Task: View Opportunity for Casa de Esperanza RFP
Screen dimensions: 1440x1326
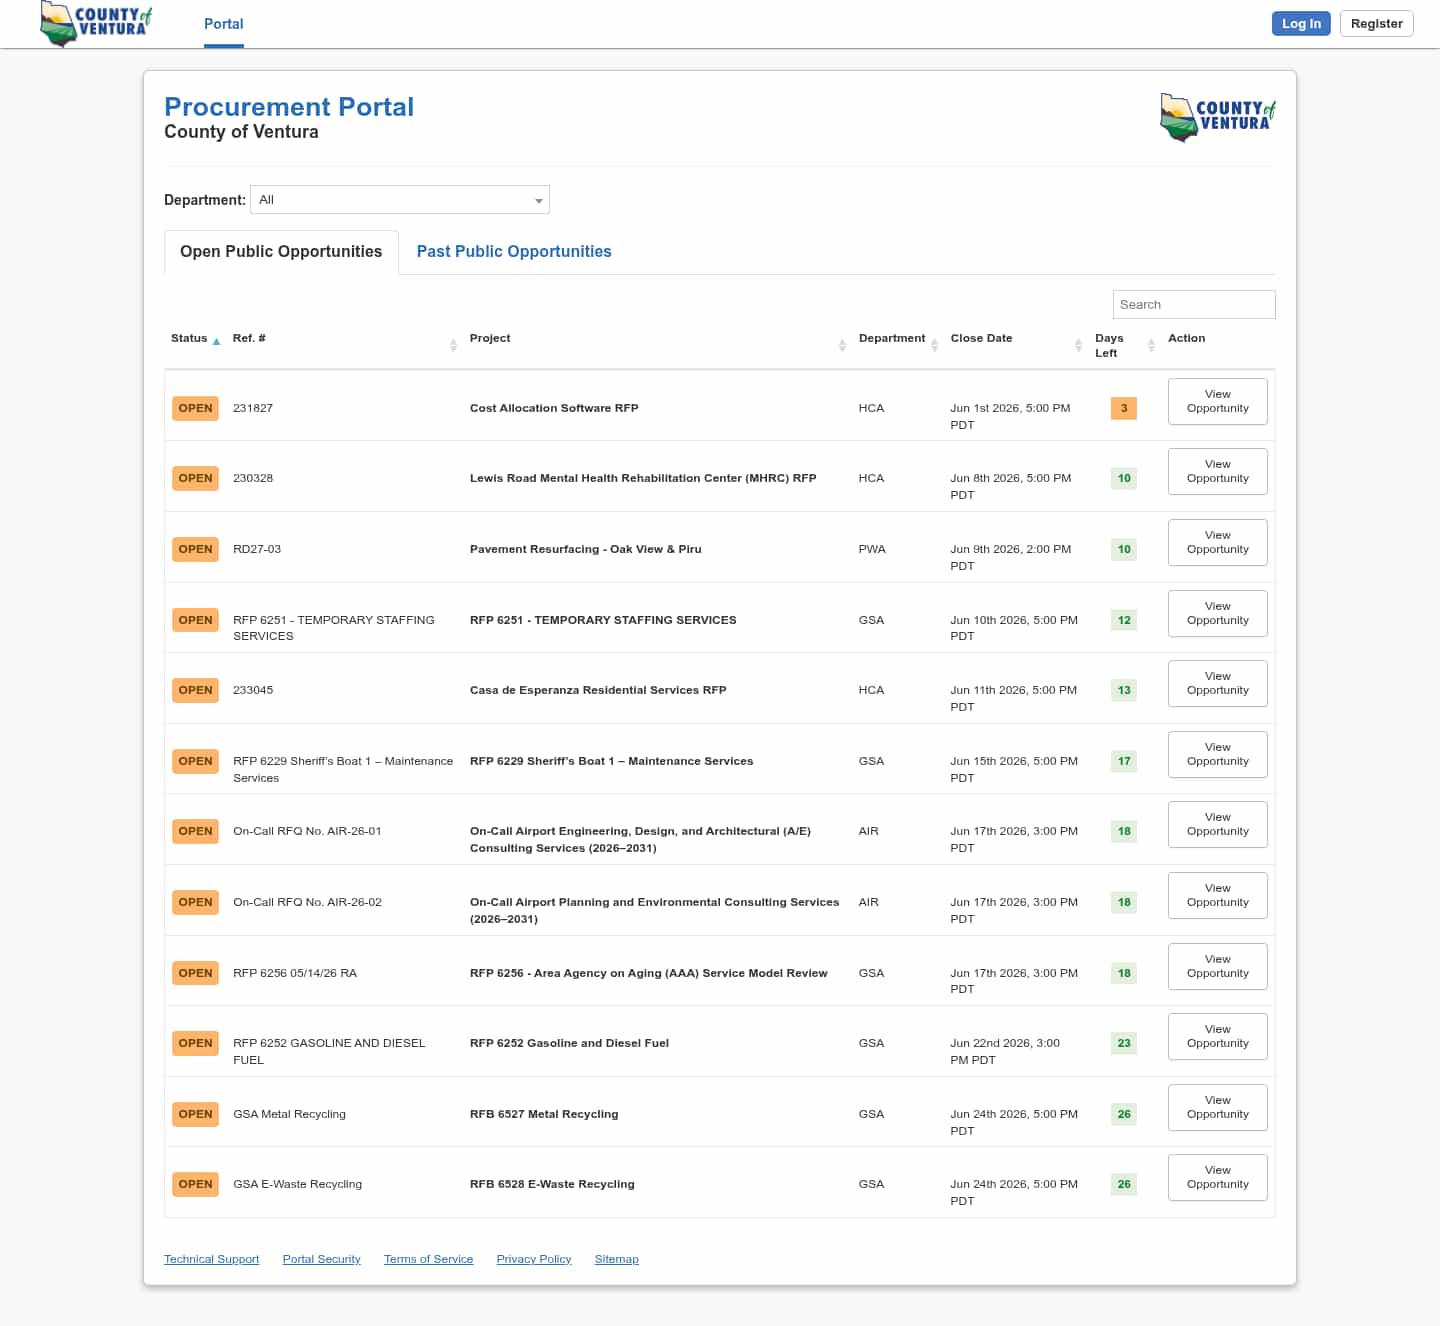Action: tap(1217, 683)
